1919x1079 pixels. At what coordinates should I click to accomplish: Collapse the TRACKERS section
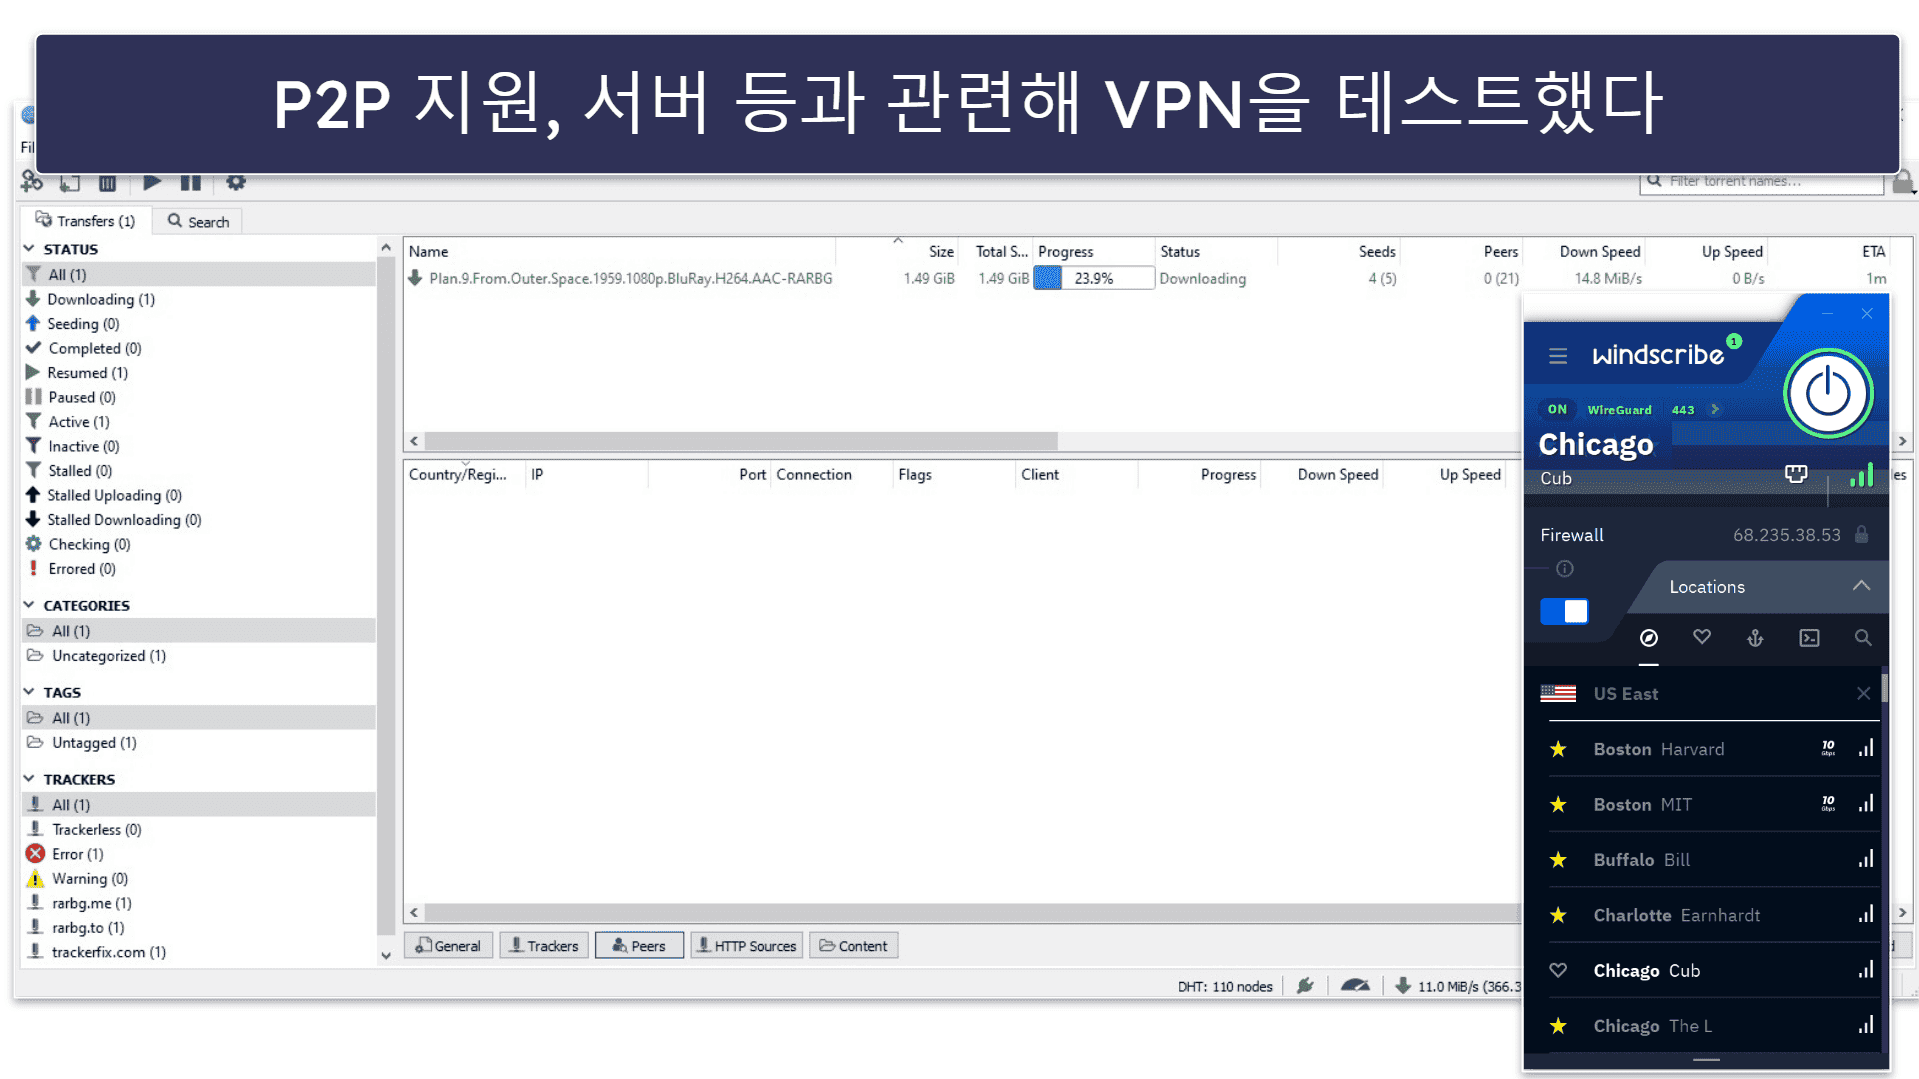(29, 779)
